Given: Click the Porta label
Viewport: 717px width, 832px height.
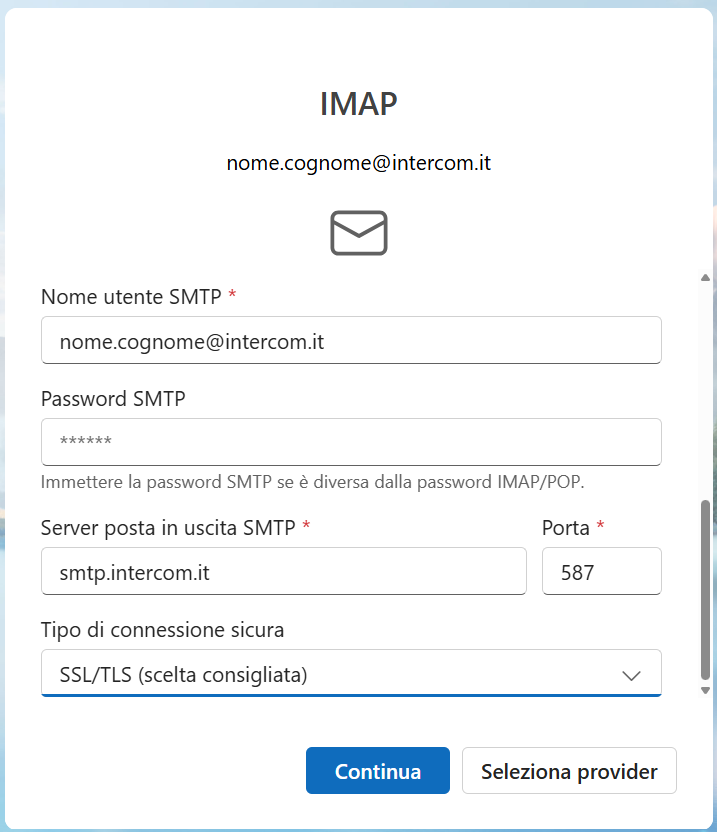Looking at the screenshot, I should tap(566, 527).
